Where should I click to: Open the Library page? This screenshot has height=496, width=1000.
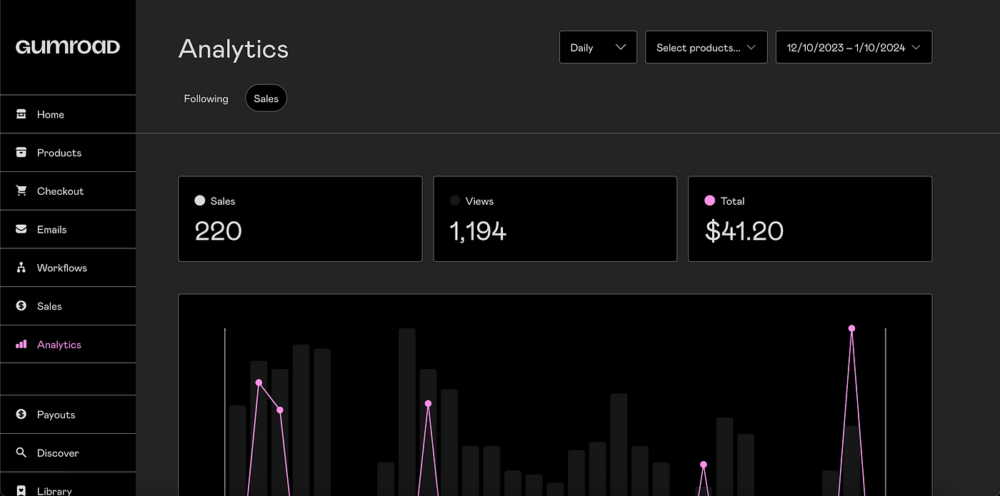[68, 484]
